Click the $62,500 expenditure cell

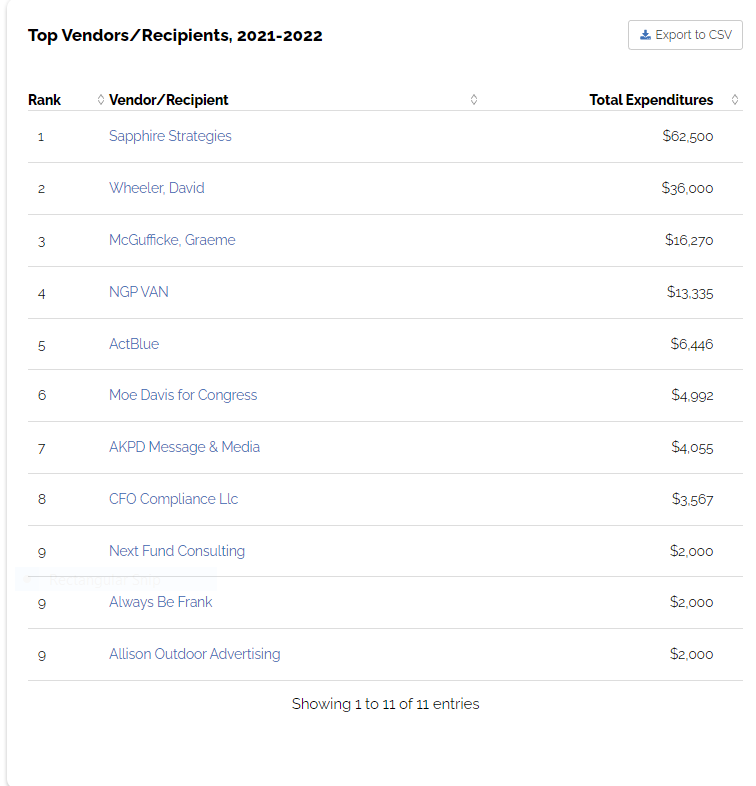click(x=687, y=136)
